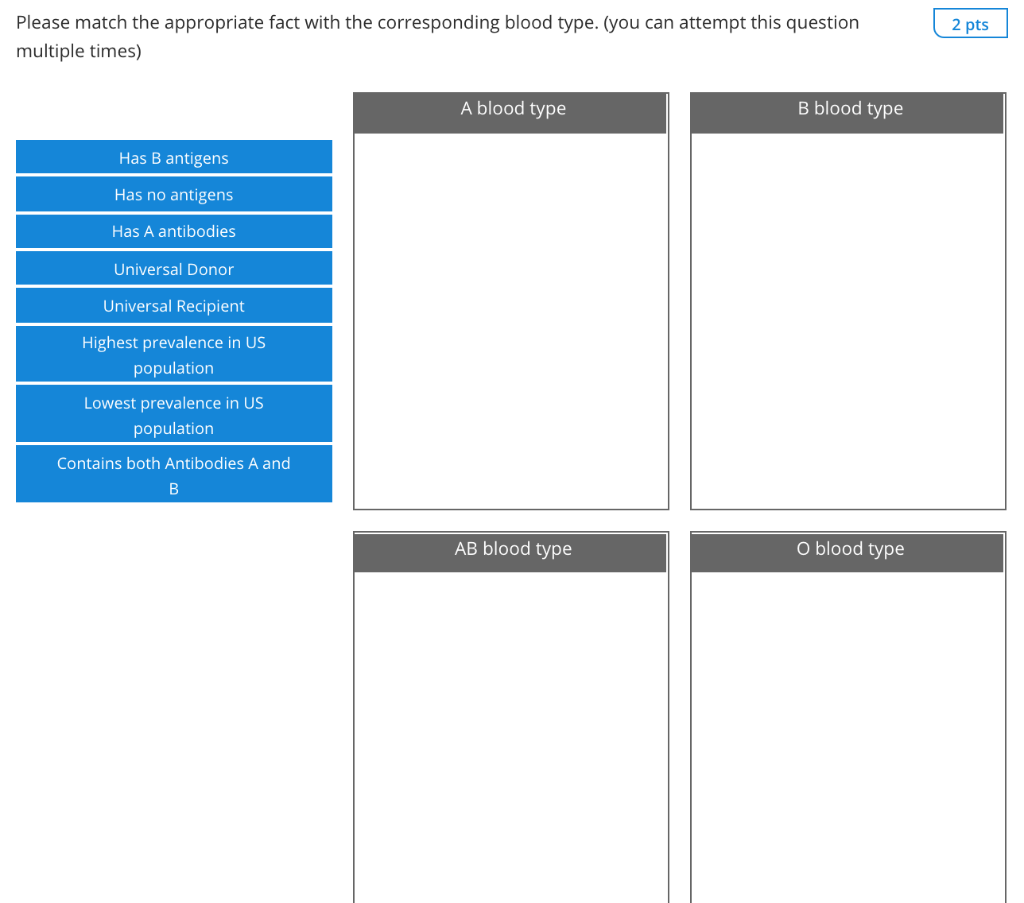Image resolution: width=1024 pixels, height=903 pixels.
Task: Select the 'Has B antigens' tile
Action: pos(174,157)
